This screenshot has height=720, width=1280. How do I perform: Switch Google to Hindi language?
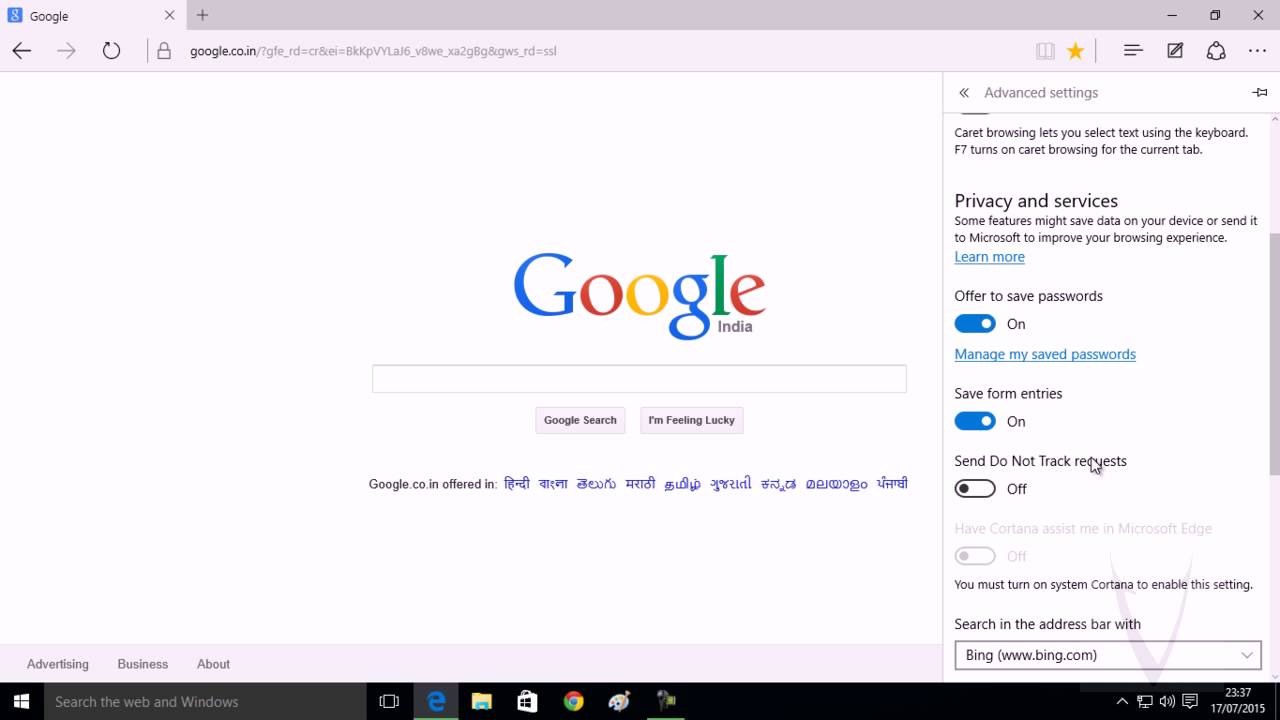[x=517, y=484]
